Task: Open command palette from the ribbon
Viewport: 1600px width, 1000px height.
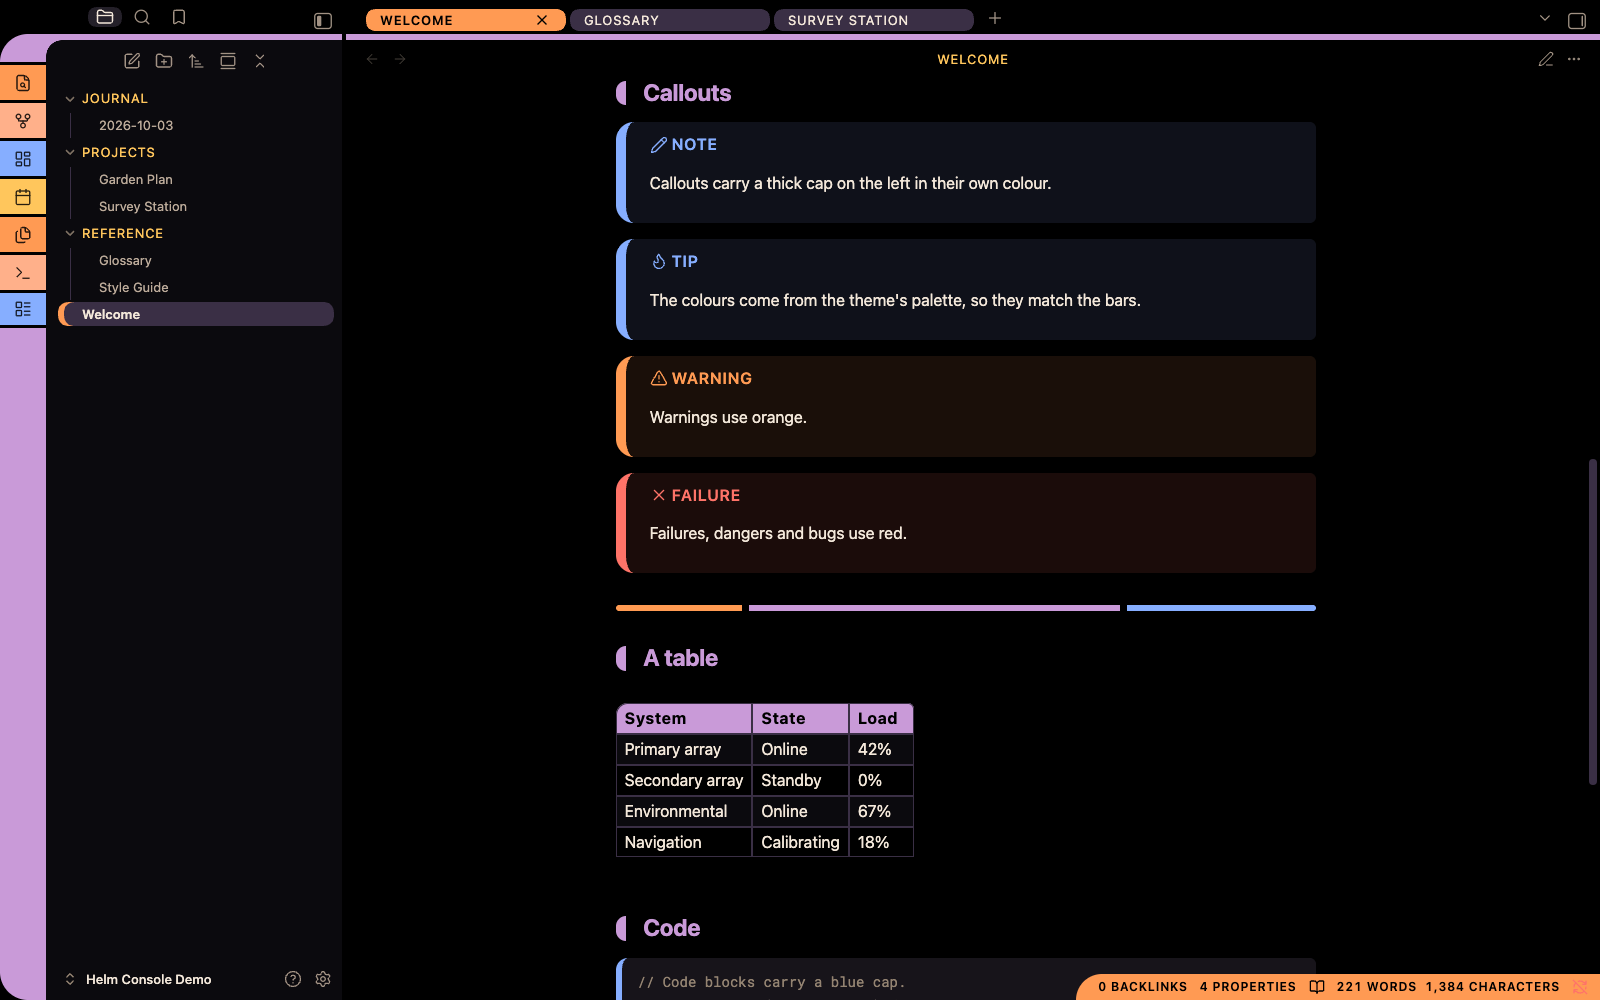Action: [x=23, y=273]
